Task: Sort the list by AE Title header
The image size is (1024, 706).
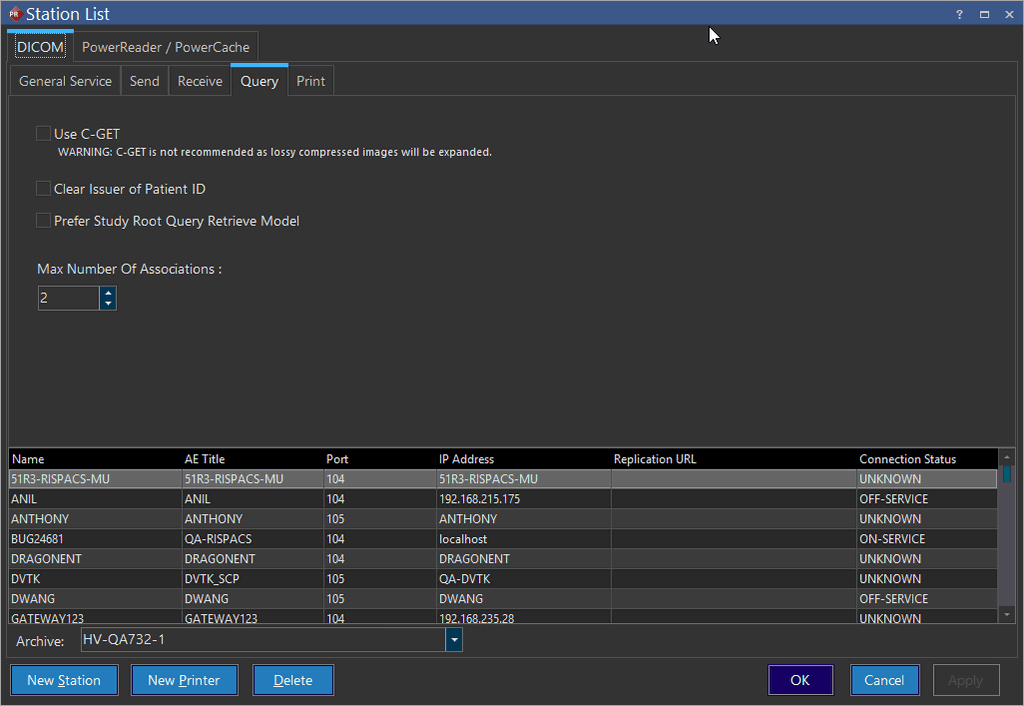Action: coord(205,459)
